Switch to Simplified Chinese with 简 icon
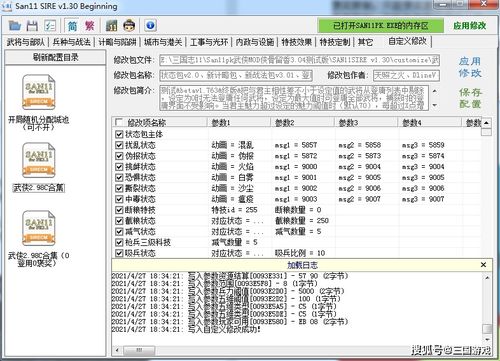Viewport: 500px width, 361px height. (x=72, y=26)
